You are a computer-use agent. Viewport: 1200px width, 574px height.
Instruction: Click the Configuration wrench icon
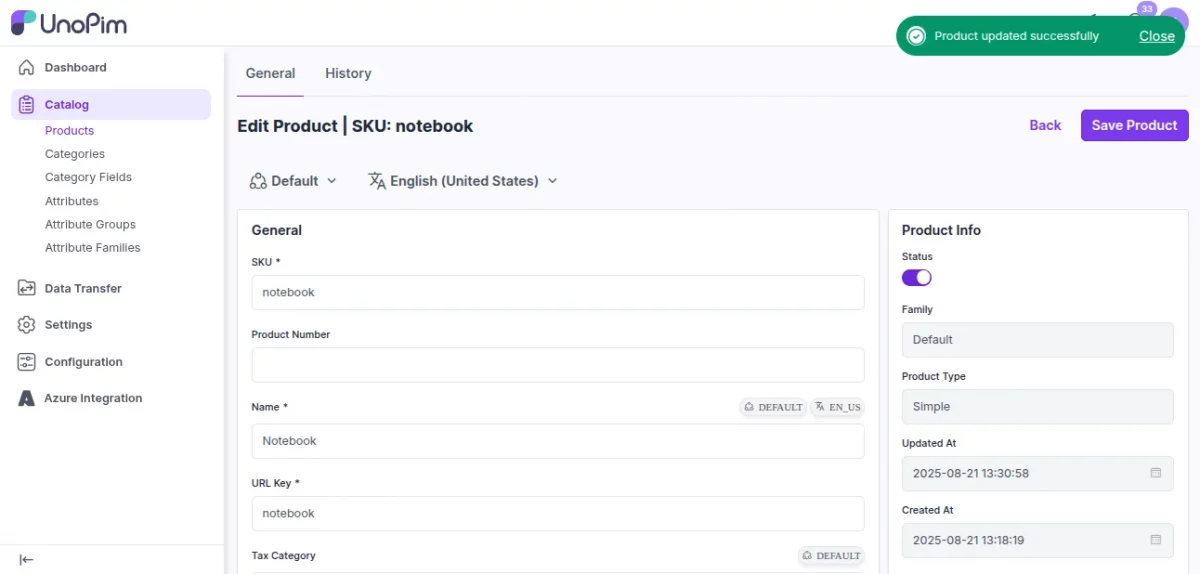(x=27, y=362)
